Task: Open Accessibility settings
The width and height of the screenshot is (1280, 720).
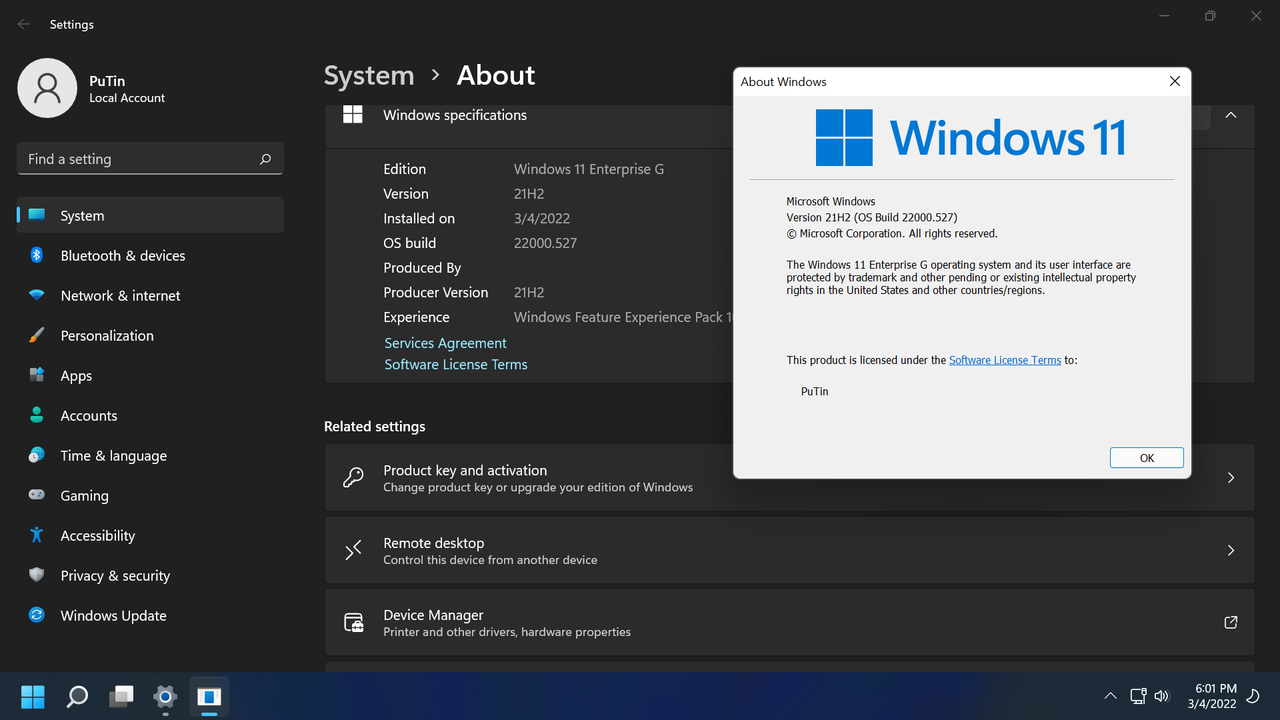Action: pyautogui.click(x=150, y=535)
